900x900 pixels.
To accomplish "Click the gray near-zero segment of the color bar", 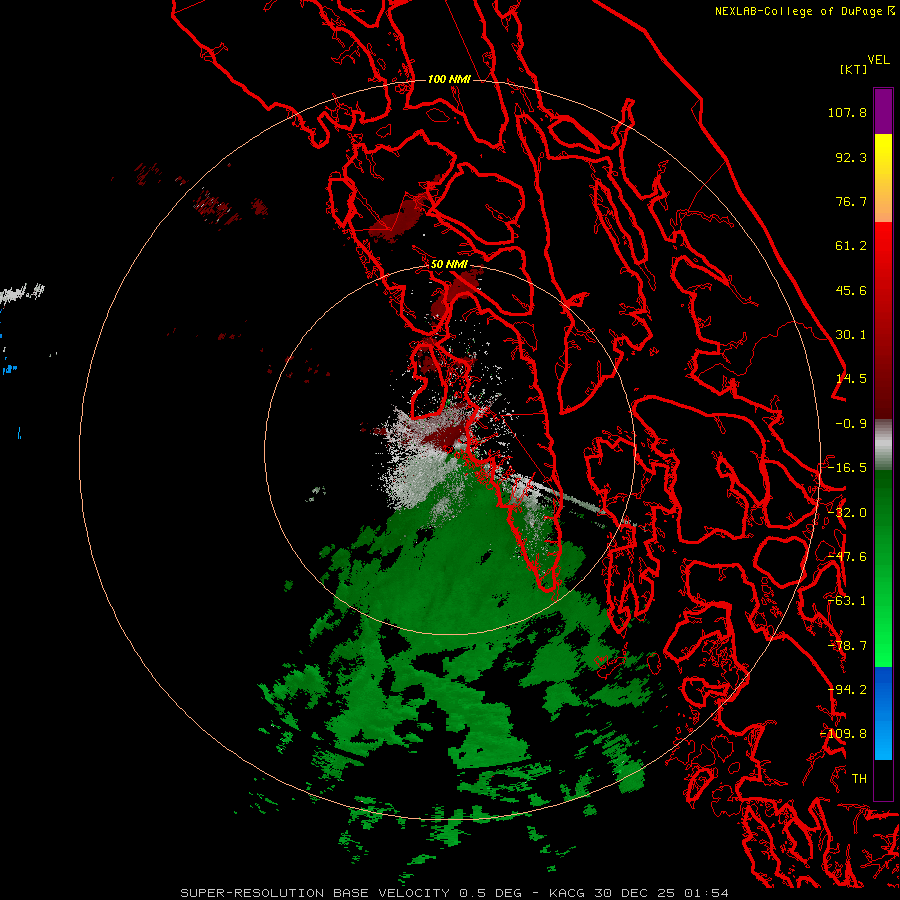I will [x=883, y=444].
